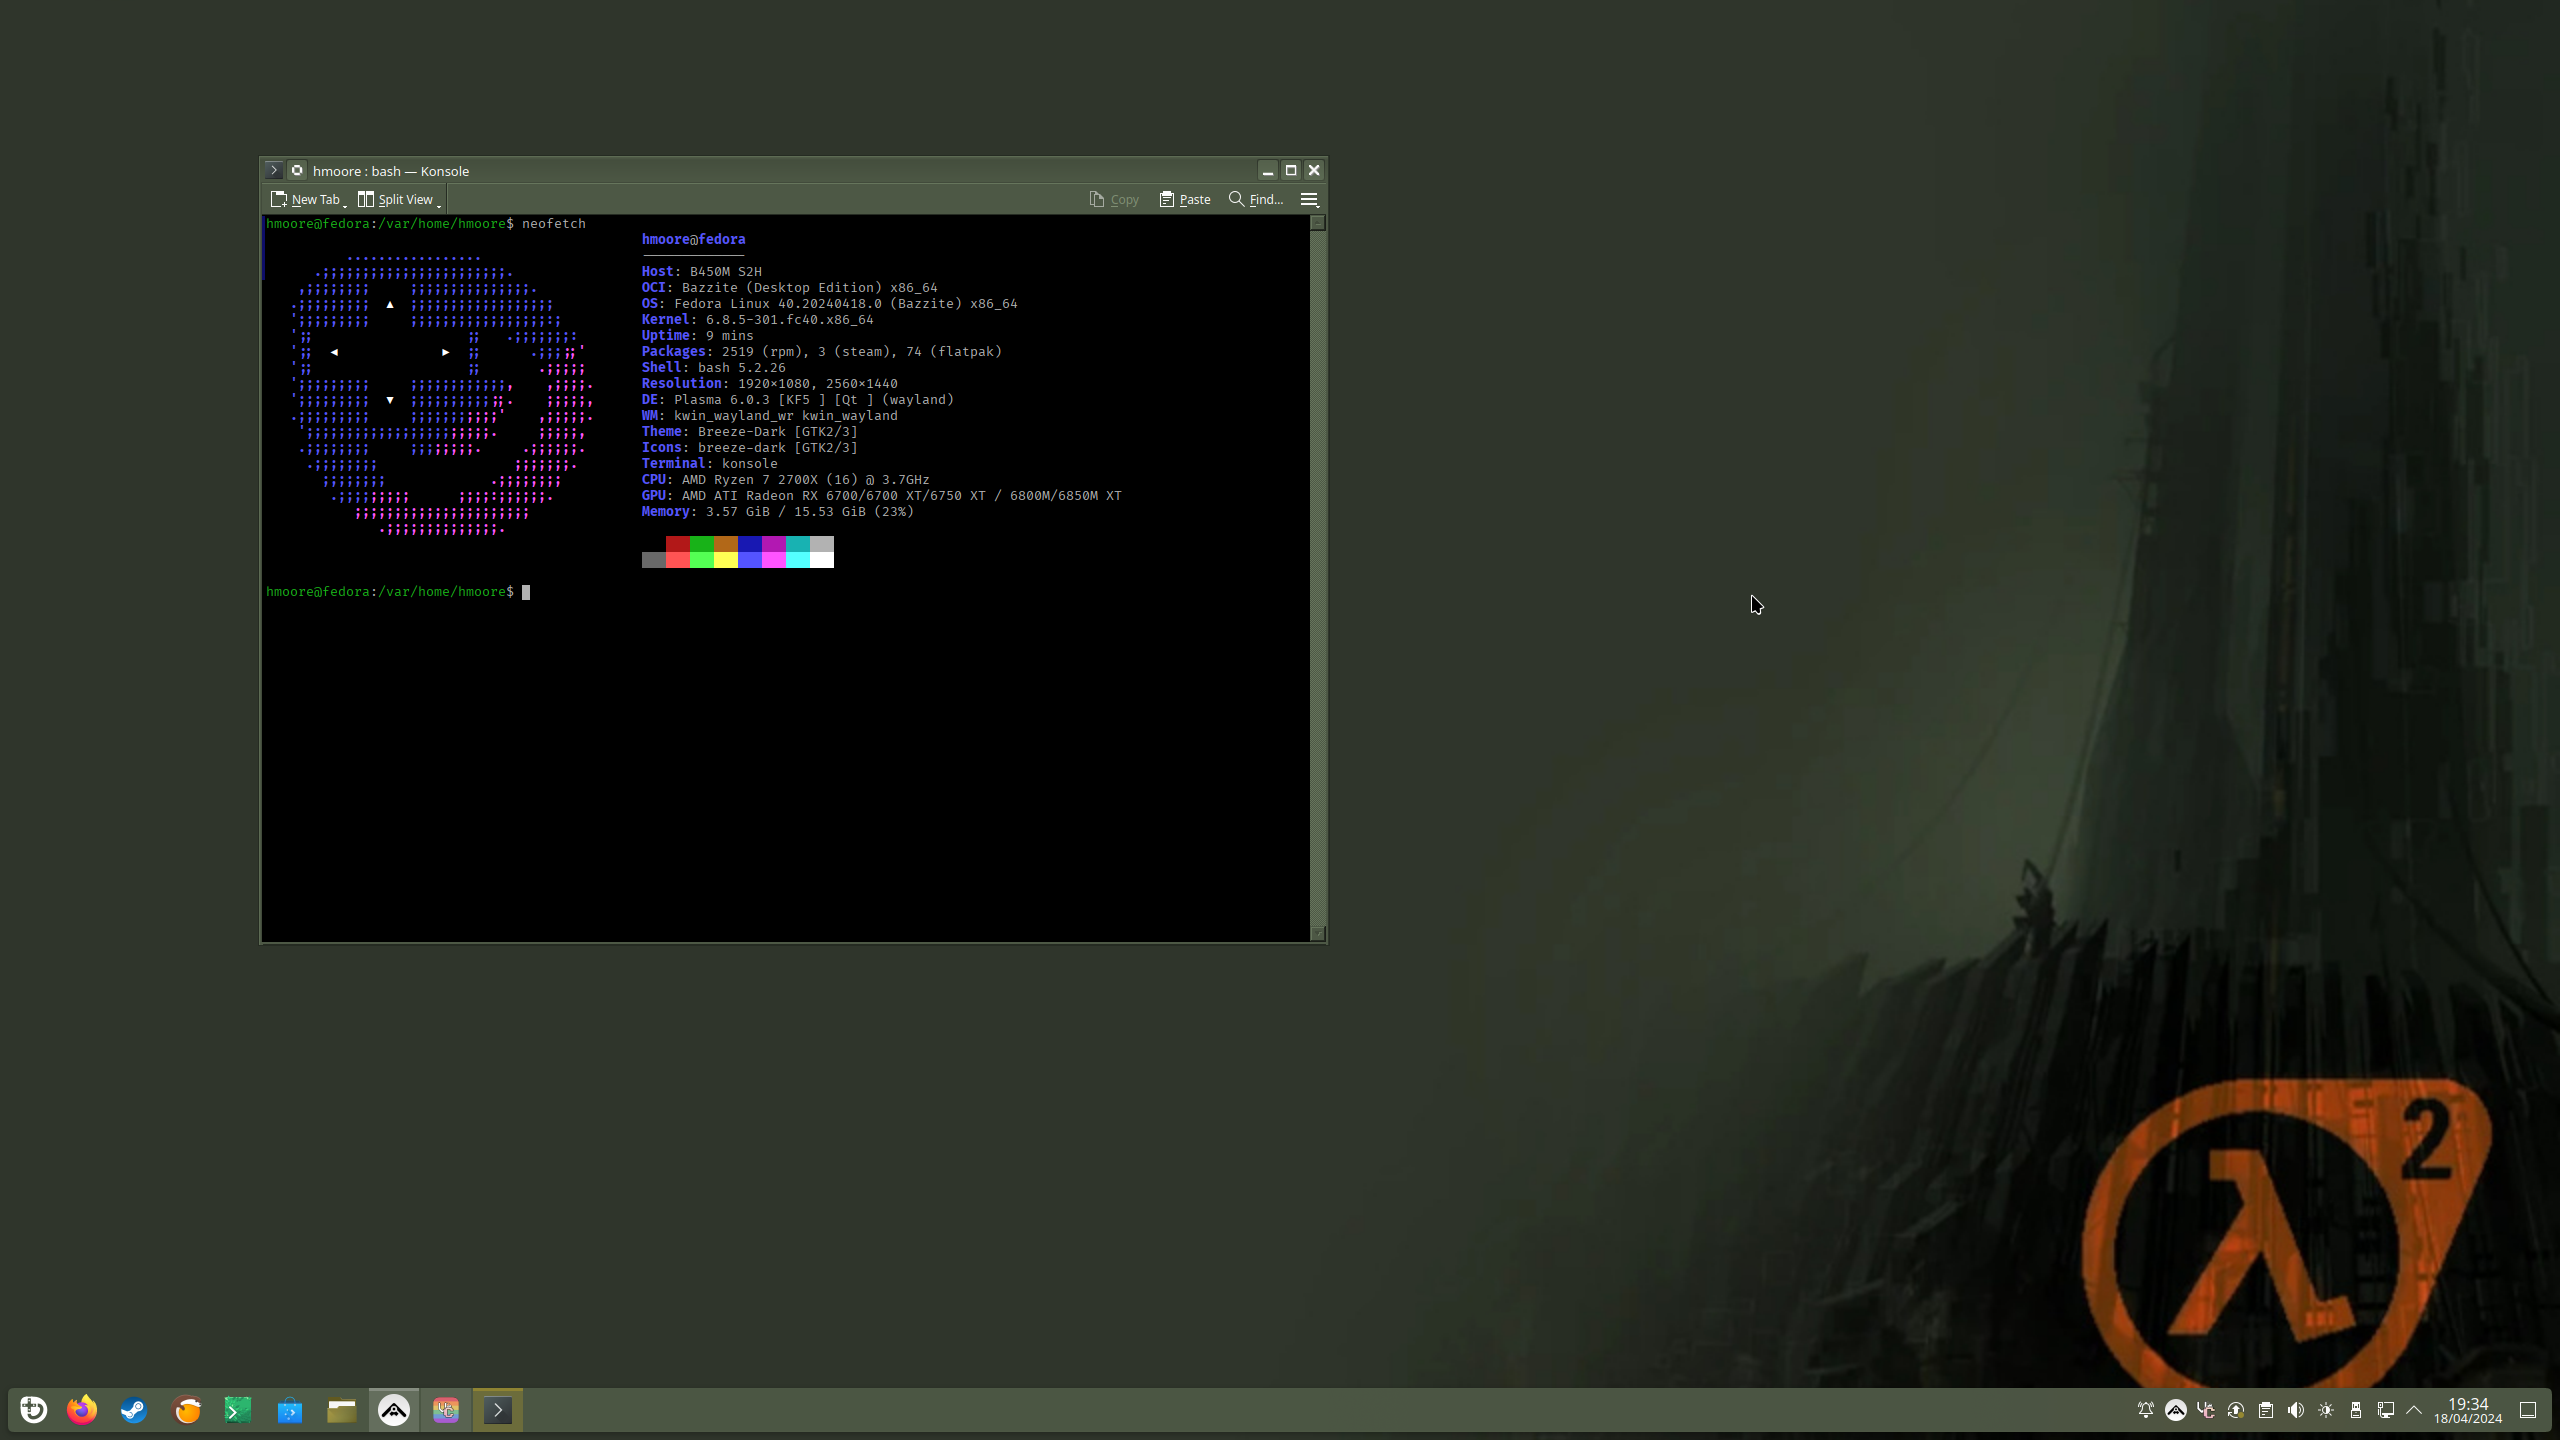Open the Discover software store icon
The height and width of the screenshot is (1440, 2560).
tap(290, 1410)
